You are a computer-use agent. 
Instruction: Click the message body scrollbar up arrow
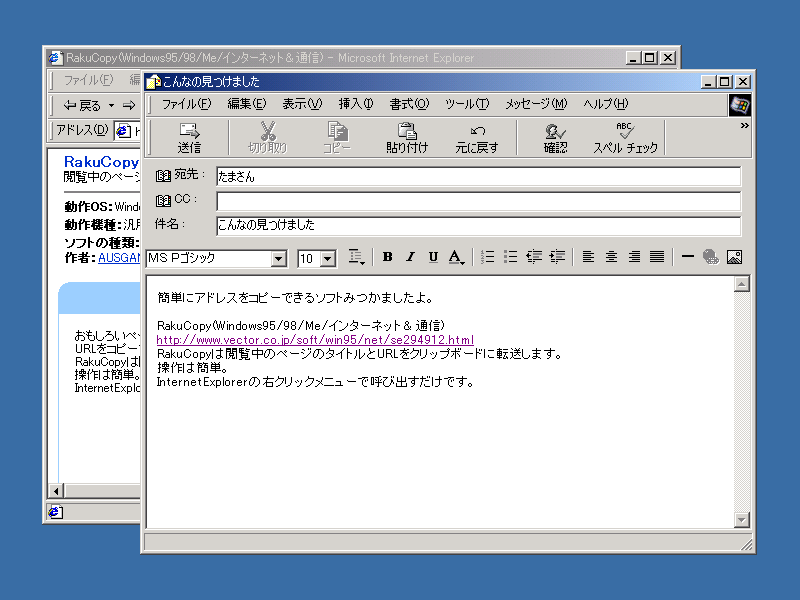741,284
